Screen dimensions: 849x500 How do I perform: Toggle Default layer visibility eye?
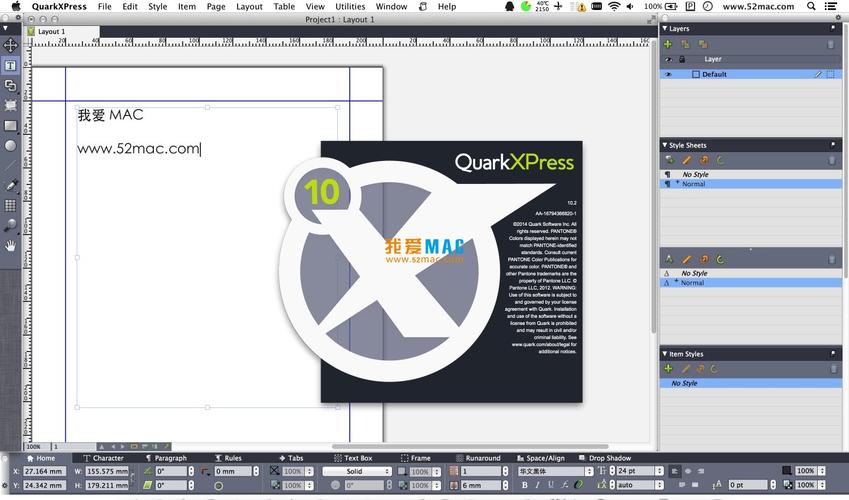point(668,74)
